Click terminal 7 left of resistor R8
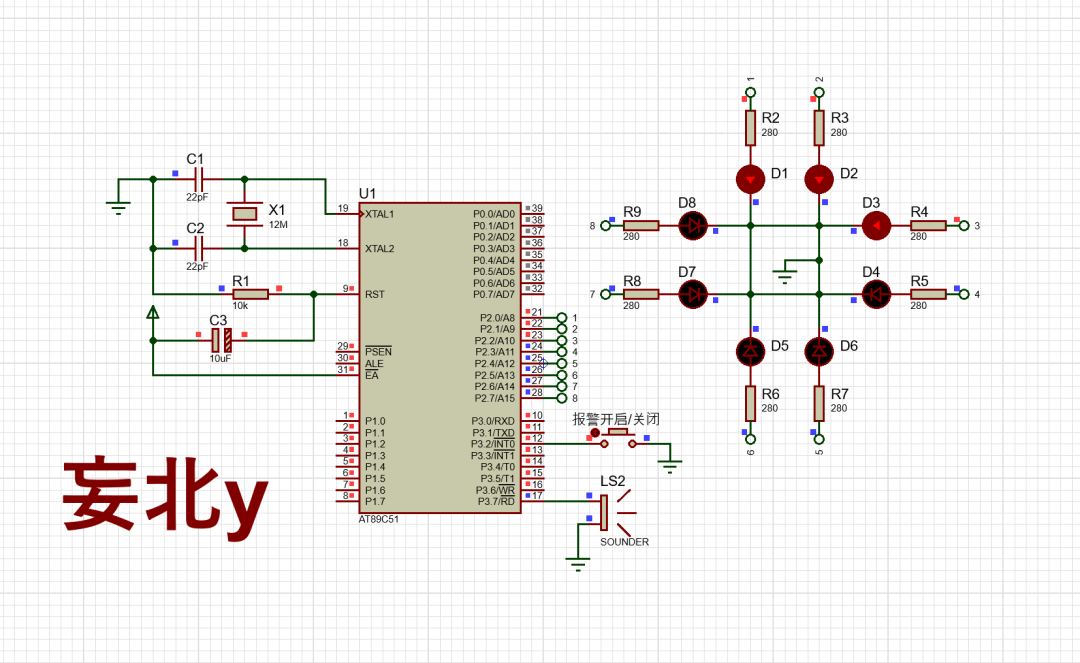Image resolution: width=1080 pixels, height=663 pixels. tap(605, 294)
